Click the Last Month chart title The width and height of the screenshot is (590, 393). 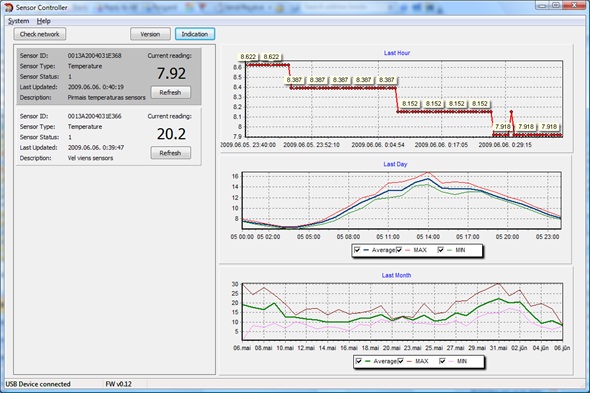pyautogui.click(x=396, y=275)
